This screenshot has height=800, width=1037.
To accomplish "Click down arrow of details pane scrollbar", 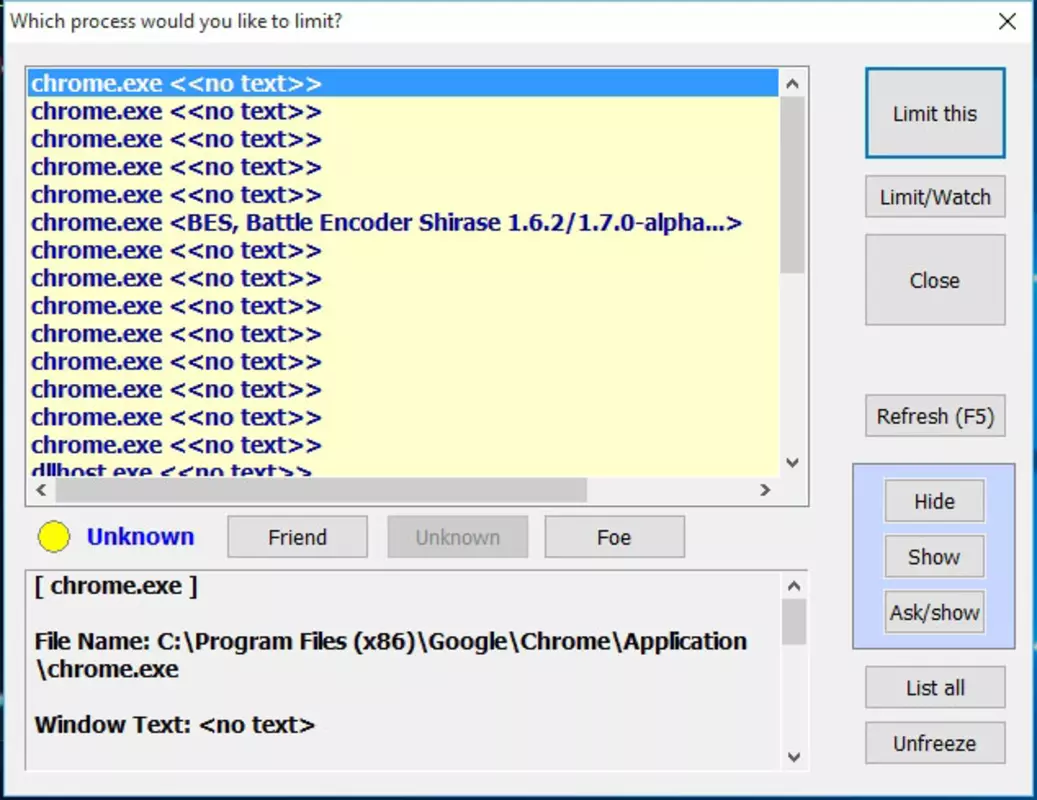I will coord(794,757).
